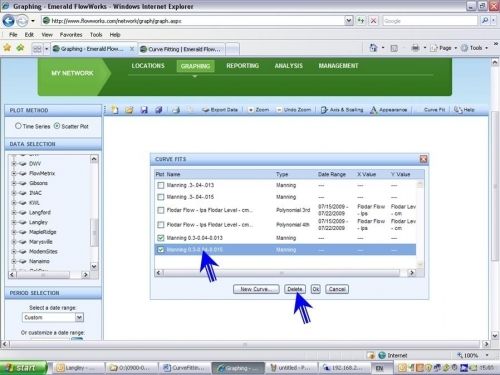The height and width of the screenshot is (375, 500).
Task: Click the New graph toolbar icon
Action: [x=115, y=110]
